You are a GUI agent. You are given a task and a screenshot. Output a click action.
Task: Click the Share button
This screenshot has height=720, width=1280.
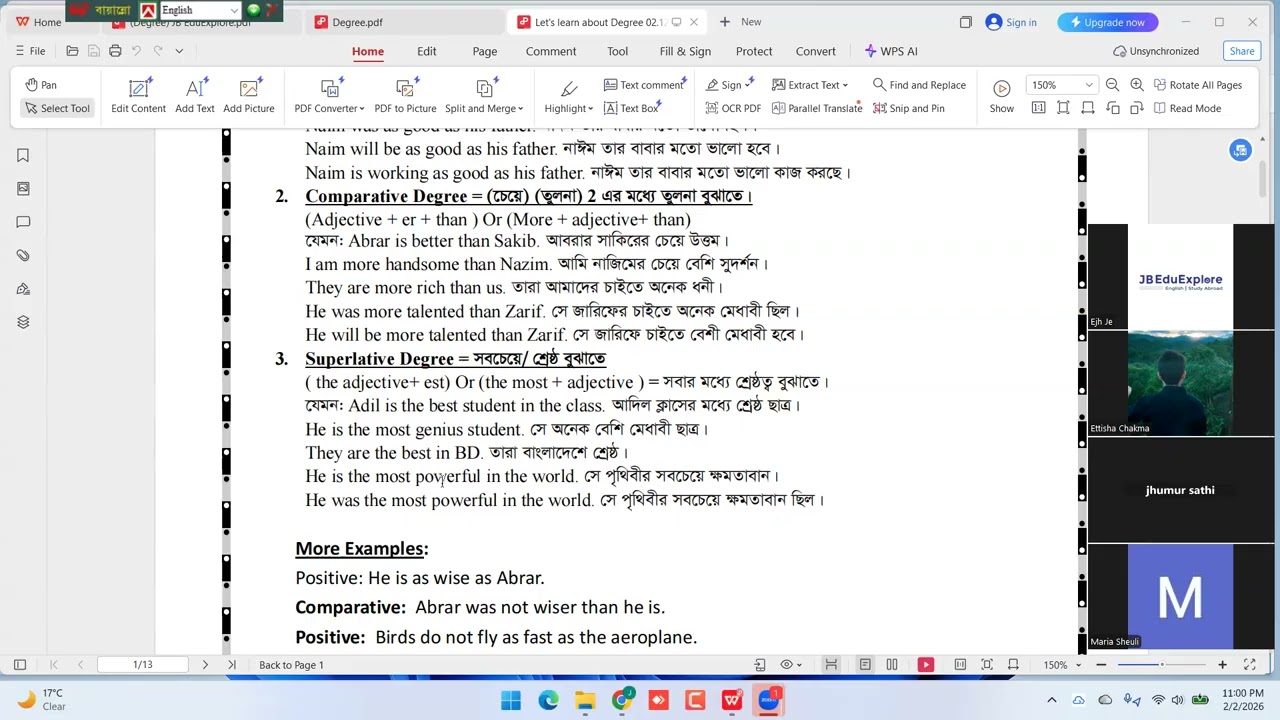1242,51
